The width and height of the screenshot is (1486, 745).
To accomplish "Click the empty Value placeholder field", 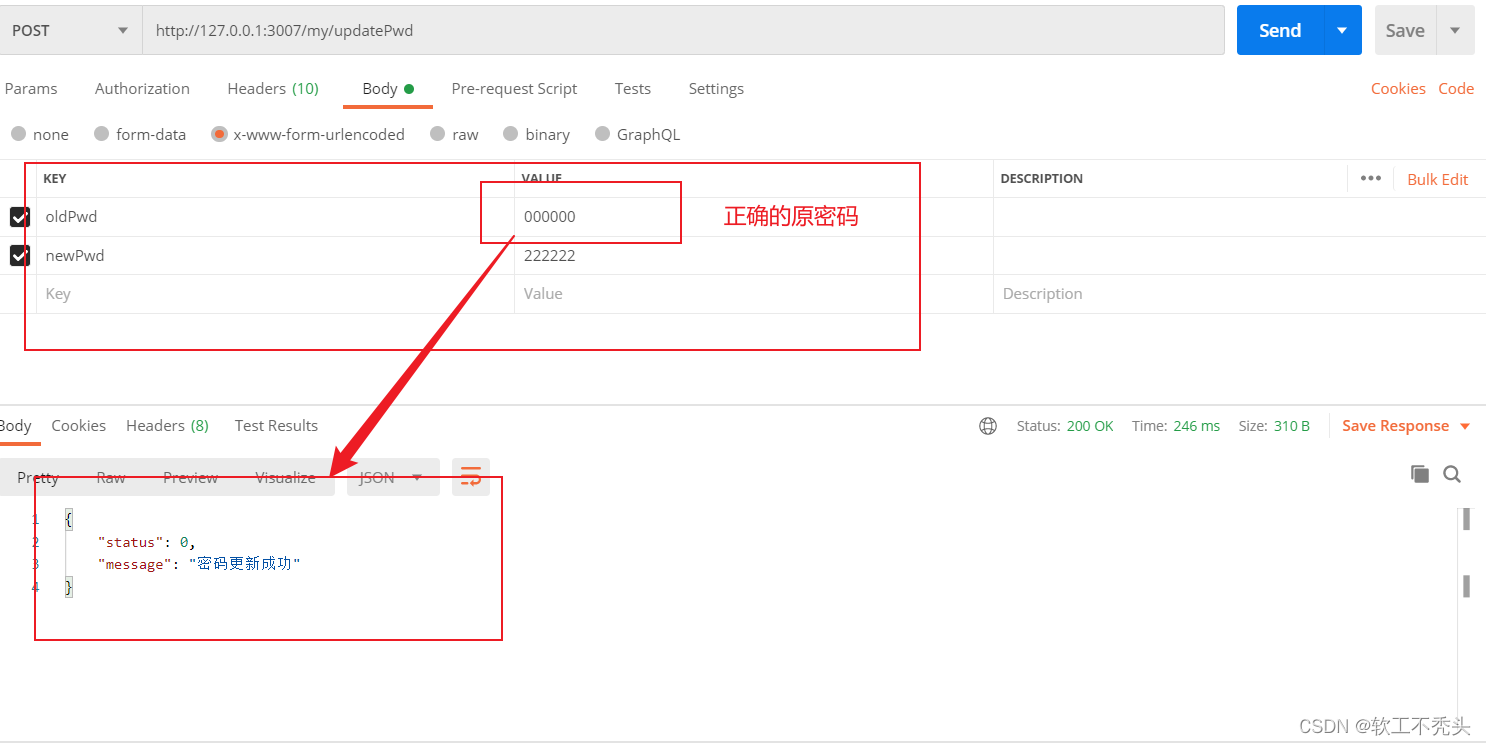I will coord(754,294).
